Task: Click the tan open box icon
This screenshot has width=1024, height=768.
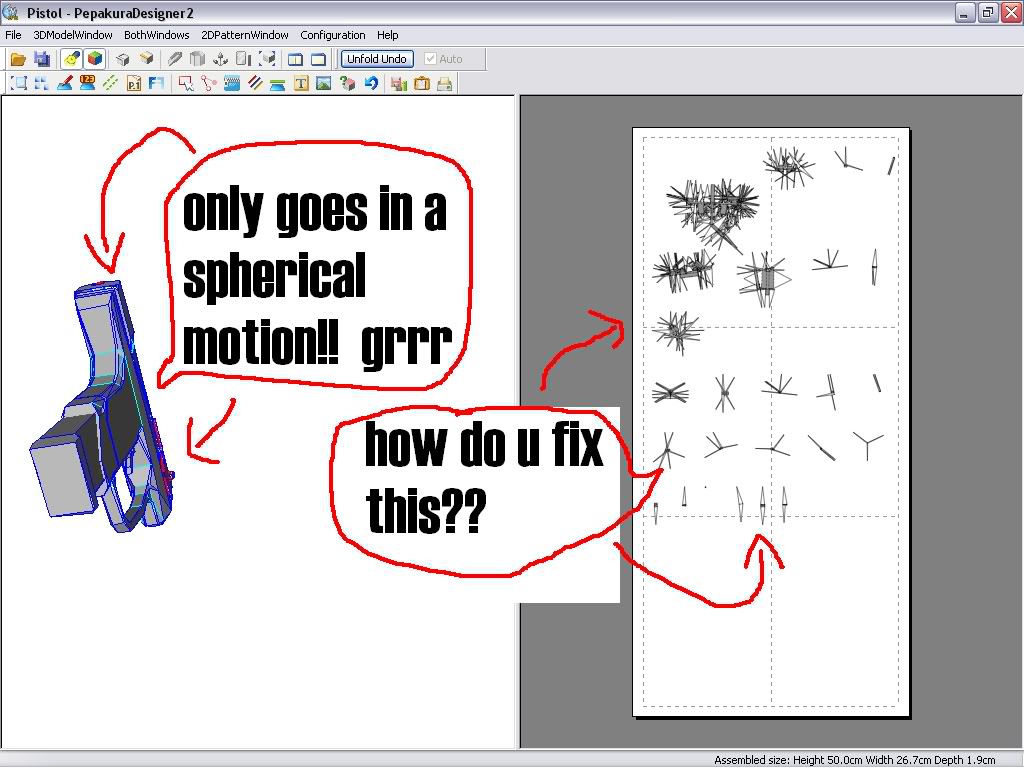Action: [x=146, y=59]
